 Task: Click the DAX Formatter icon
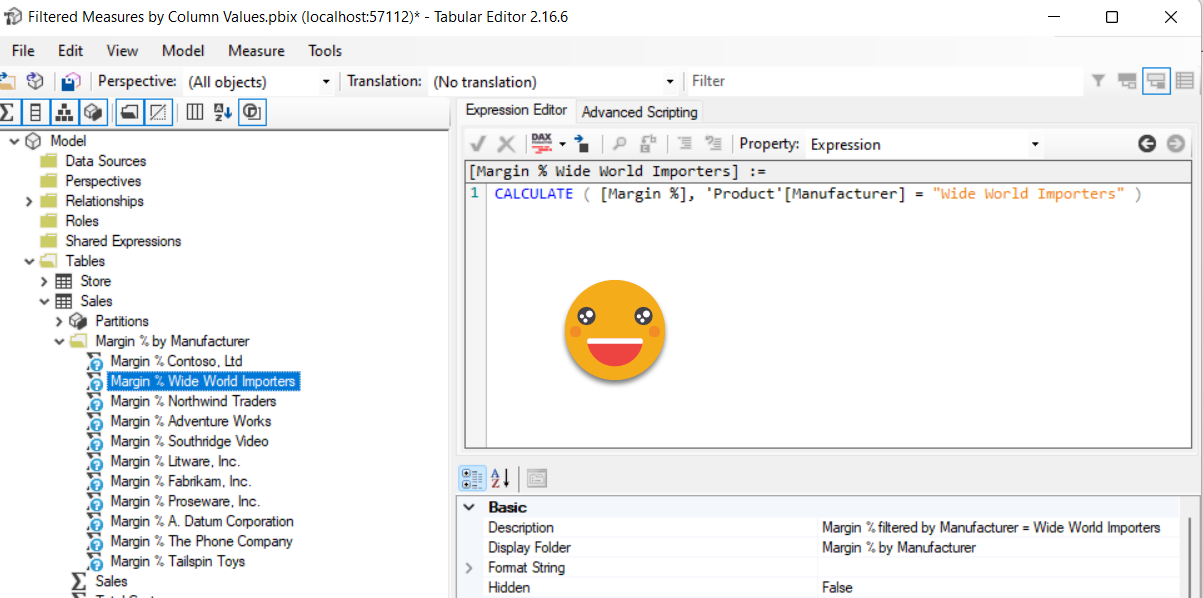[x=542, y=144]
